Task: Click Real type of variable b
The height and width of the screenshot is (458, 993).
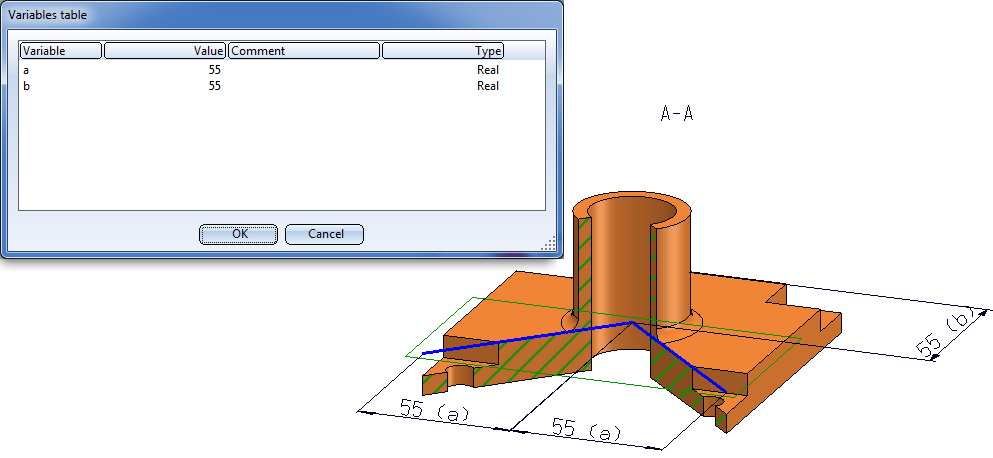Action: coord(488,86)
